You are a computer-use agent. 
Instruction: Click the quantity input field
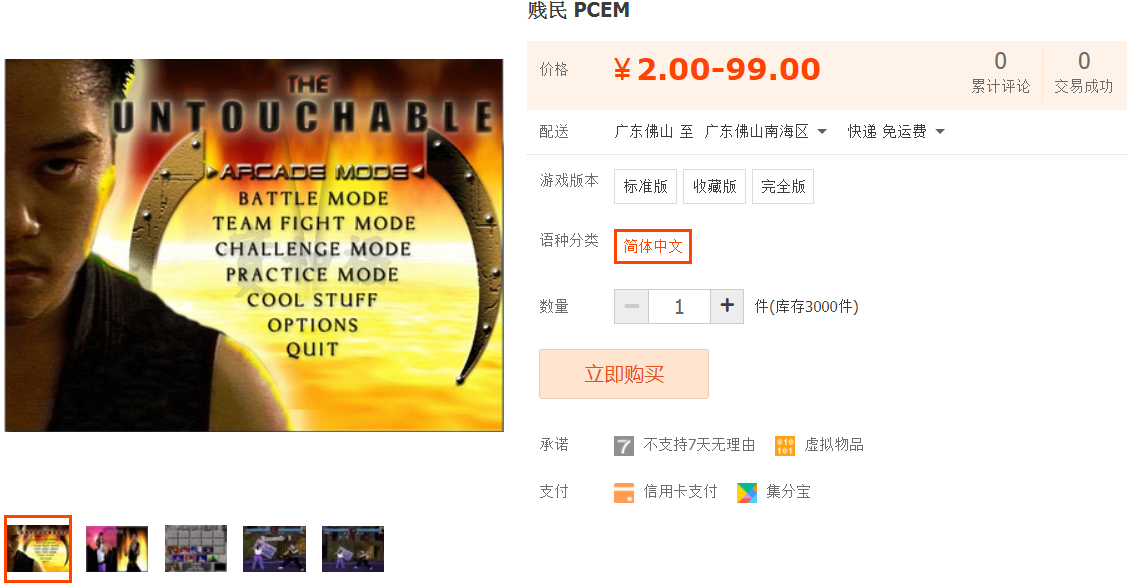click(679, 307)
